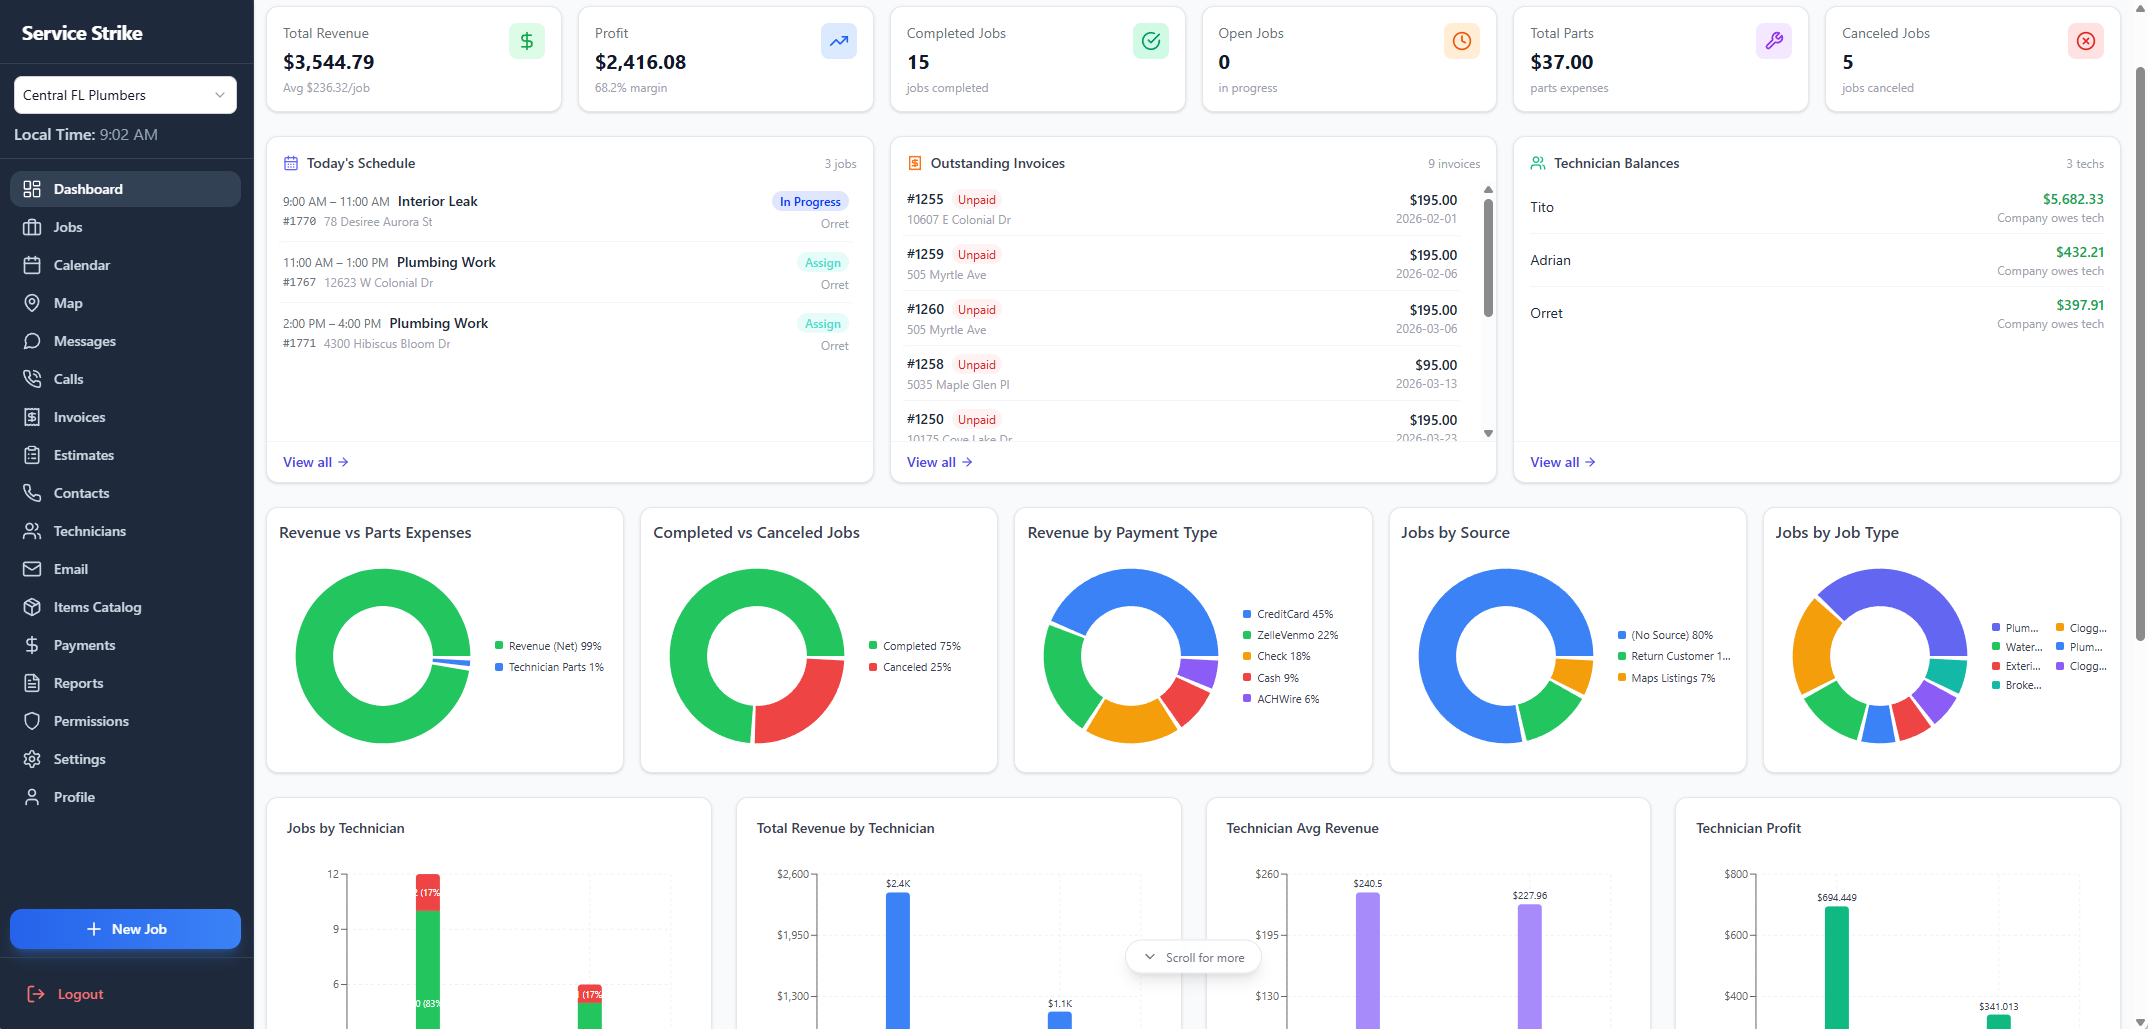This screenshot has height=1029, width=2148.
Task: Open the Contacts menu item
Action: tap(125, 493)
